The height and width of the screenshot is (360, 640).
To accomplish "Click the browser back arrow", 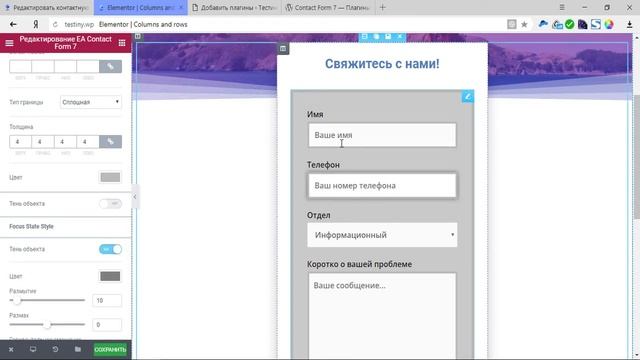I will click(x=13, y=24).
